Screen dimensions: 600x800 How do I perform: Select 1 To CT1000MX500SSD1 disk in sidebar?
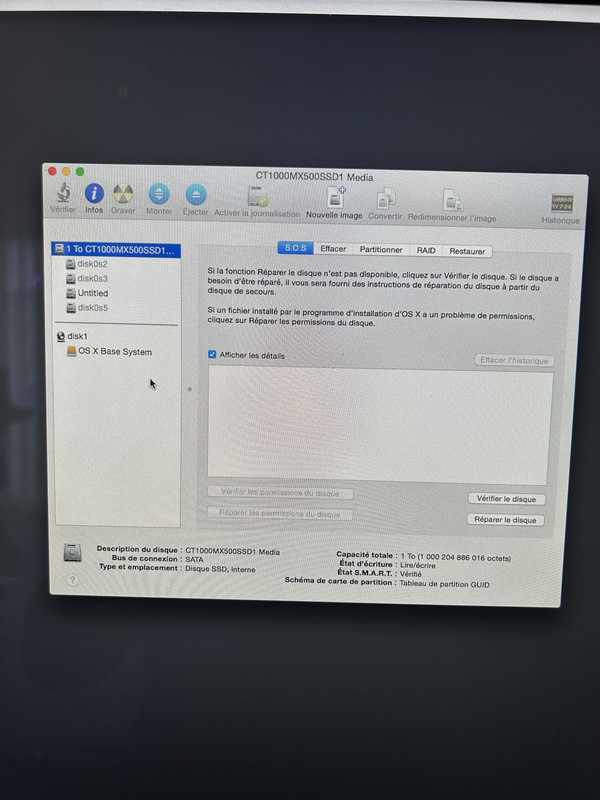116,249
